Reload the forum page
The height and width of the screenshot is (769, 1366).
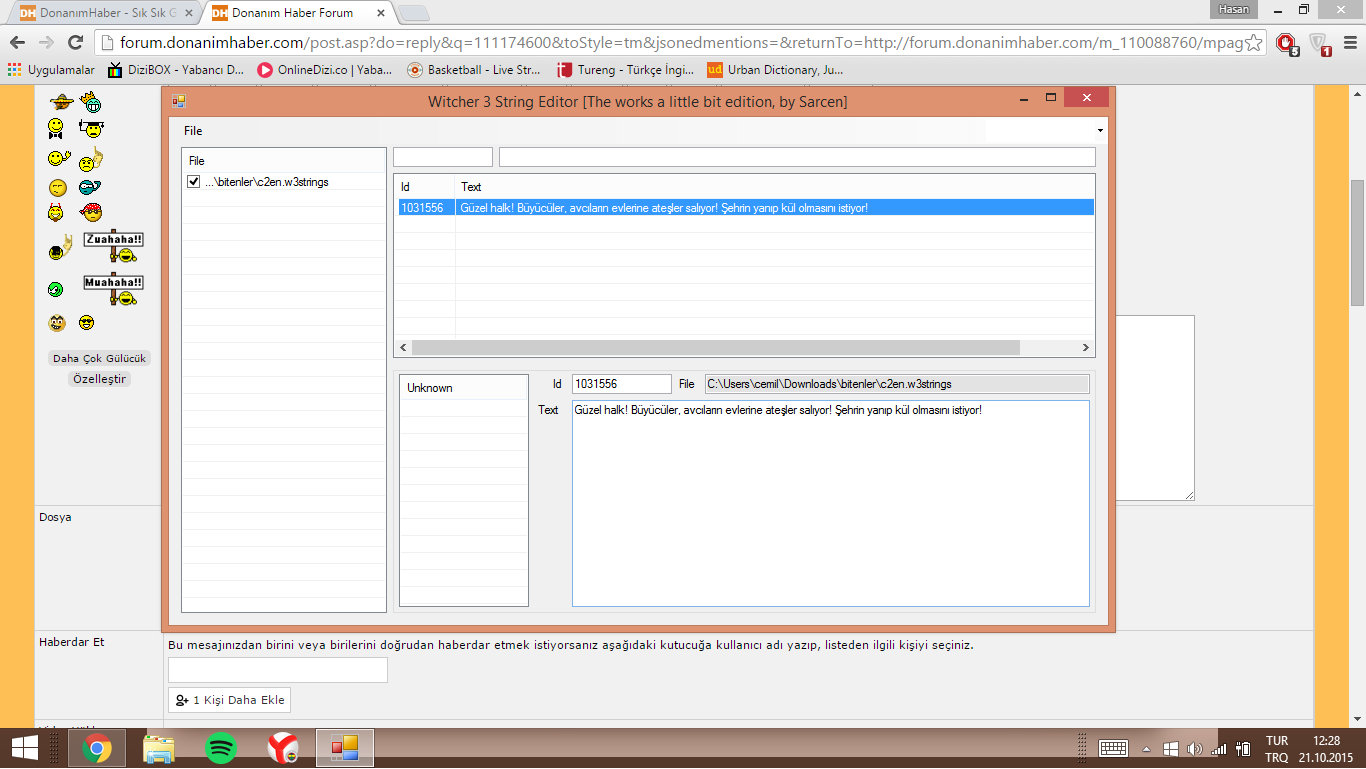(x=75, y=43)
